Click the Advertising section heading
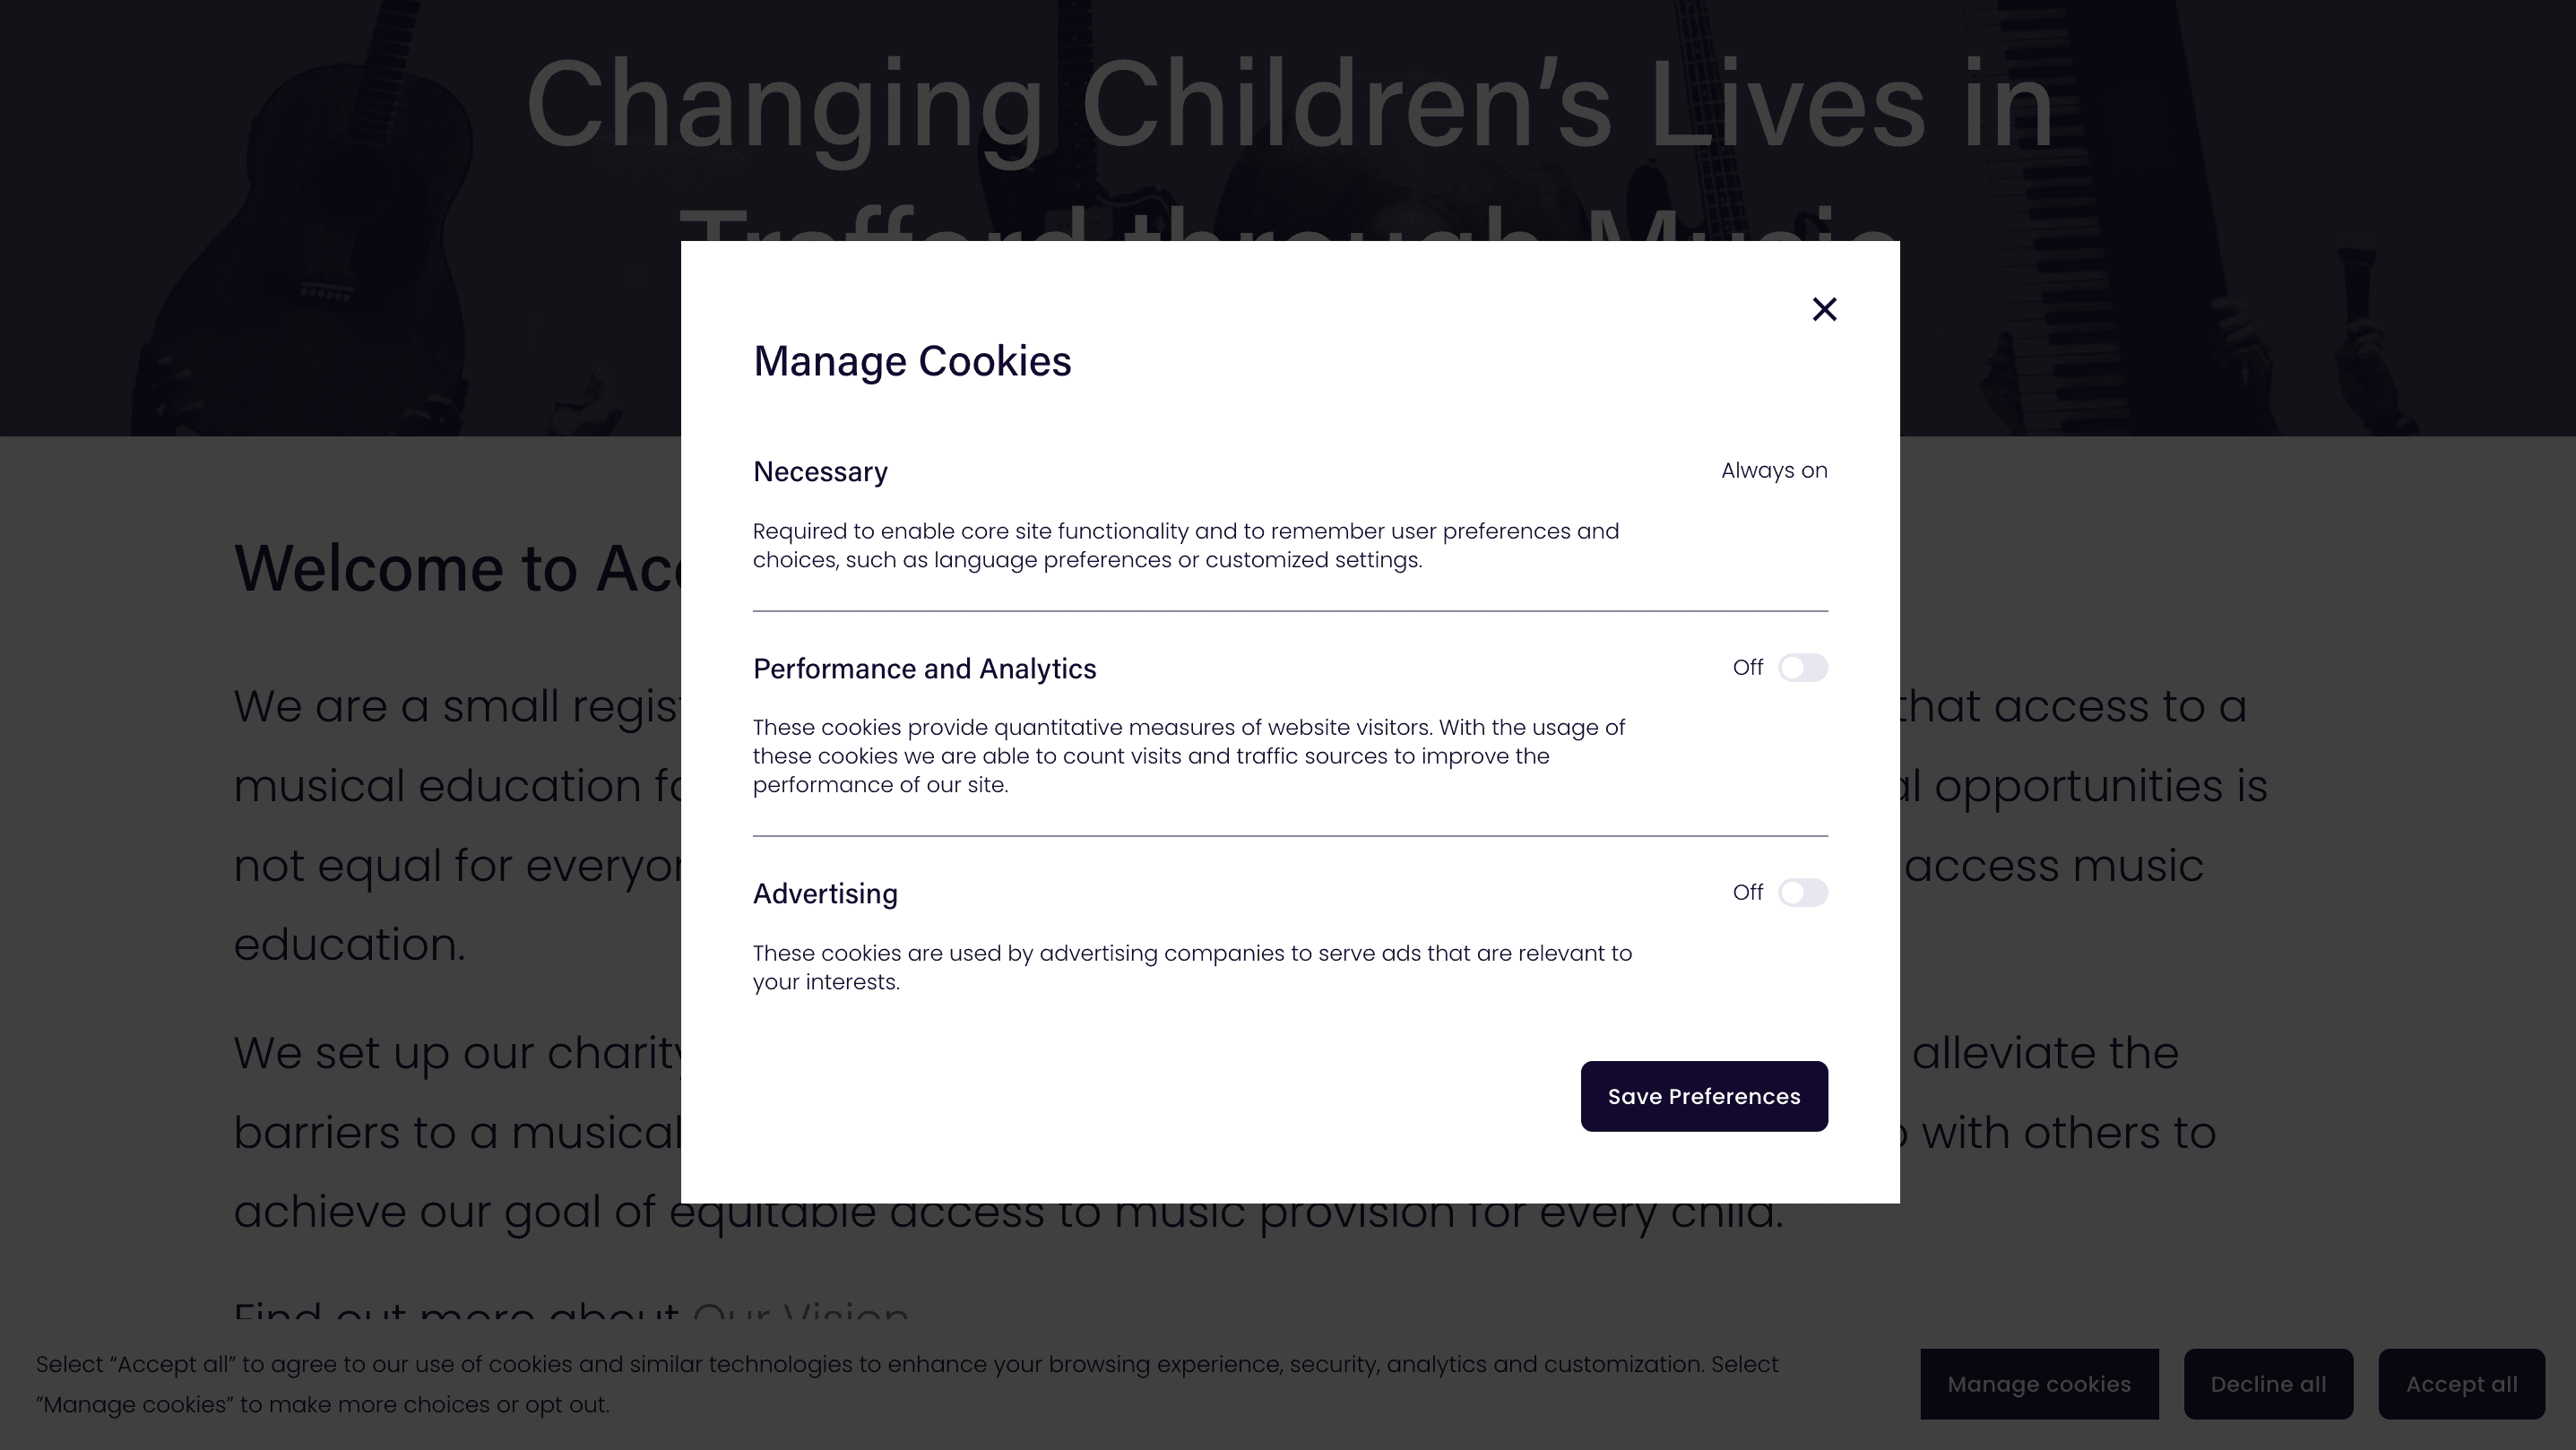The width and height of the screenshot is (2576, 1450). click(x=825, y=894)
